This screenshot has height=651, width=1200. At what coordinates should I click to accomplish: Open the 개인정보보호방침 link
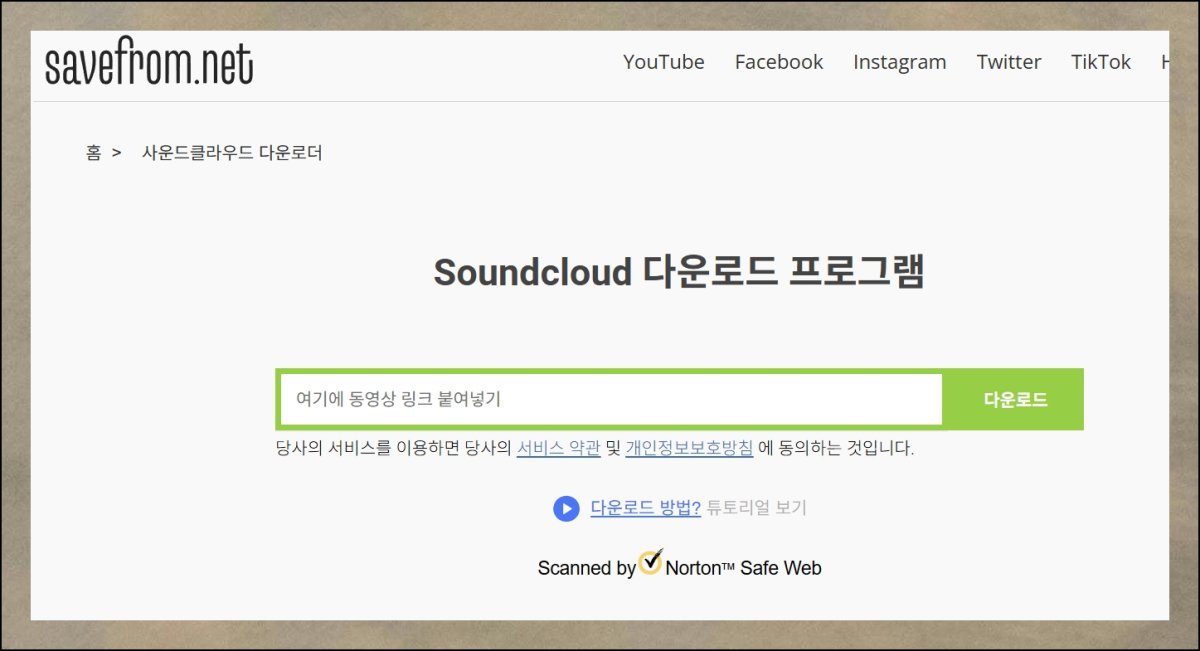pos(689,448)
